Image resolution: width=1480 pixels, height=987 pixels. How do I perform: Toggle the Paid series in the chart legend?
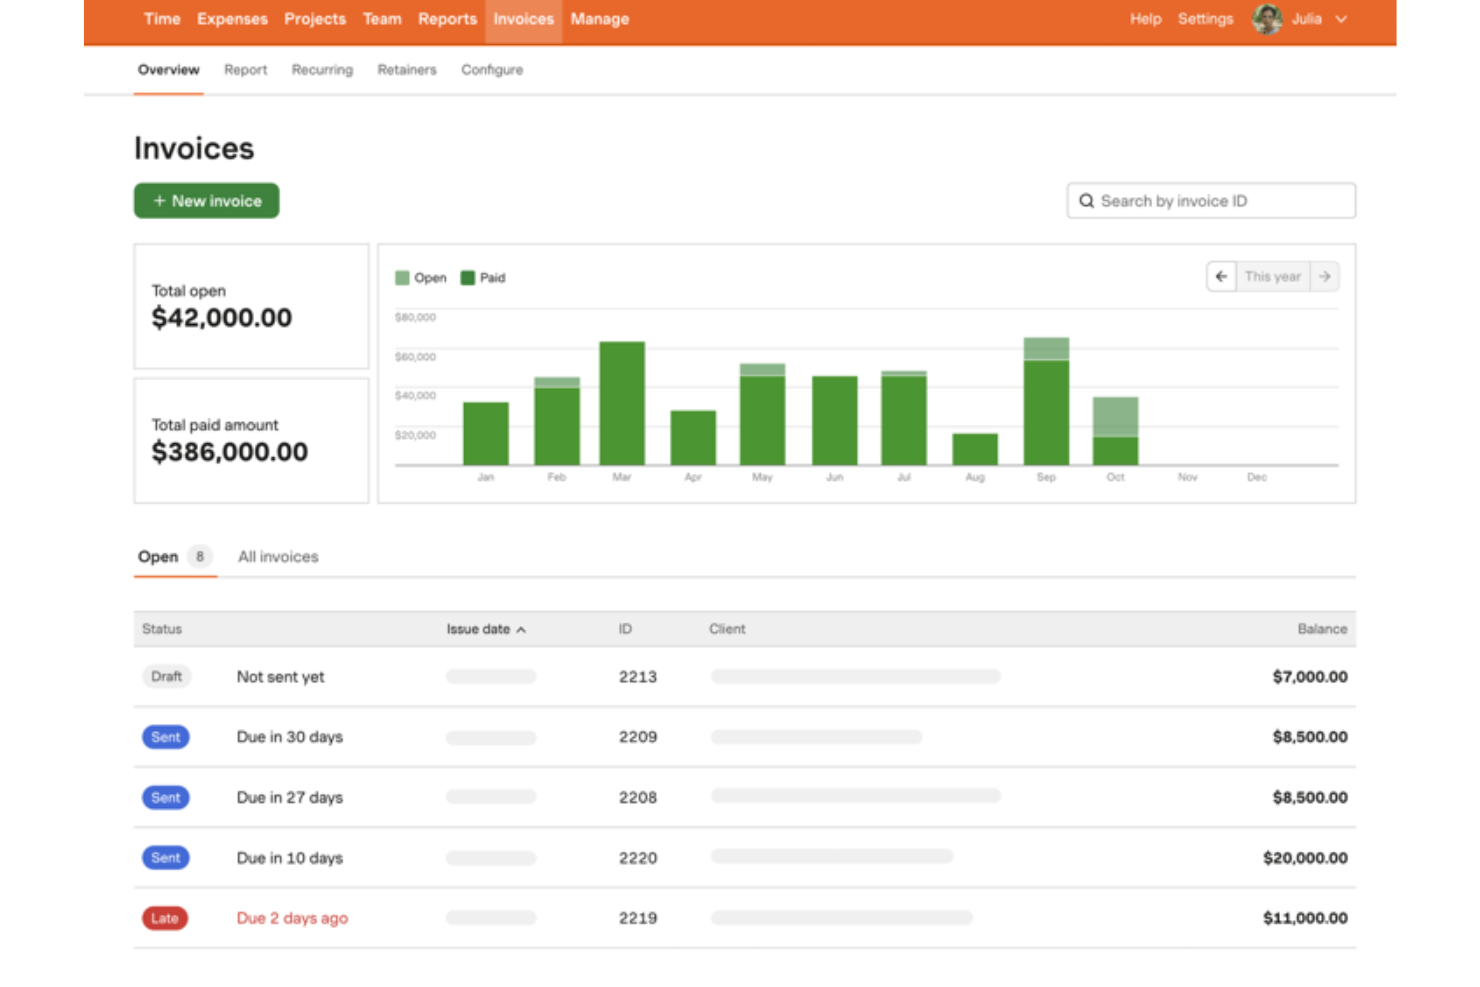coord(483,277)
